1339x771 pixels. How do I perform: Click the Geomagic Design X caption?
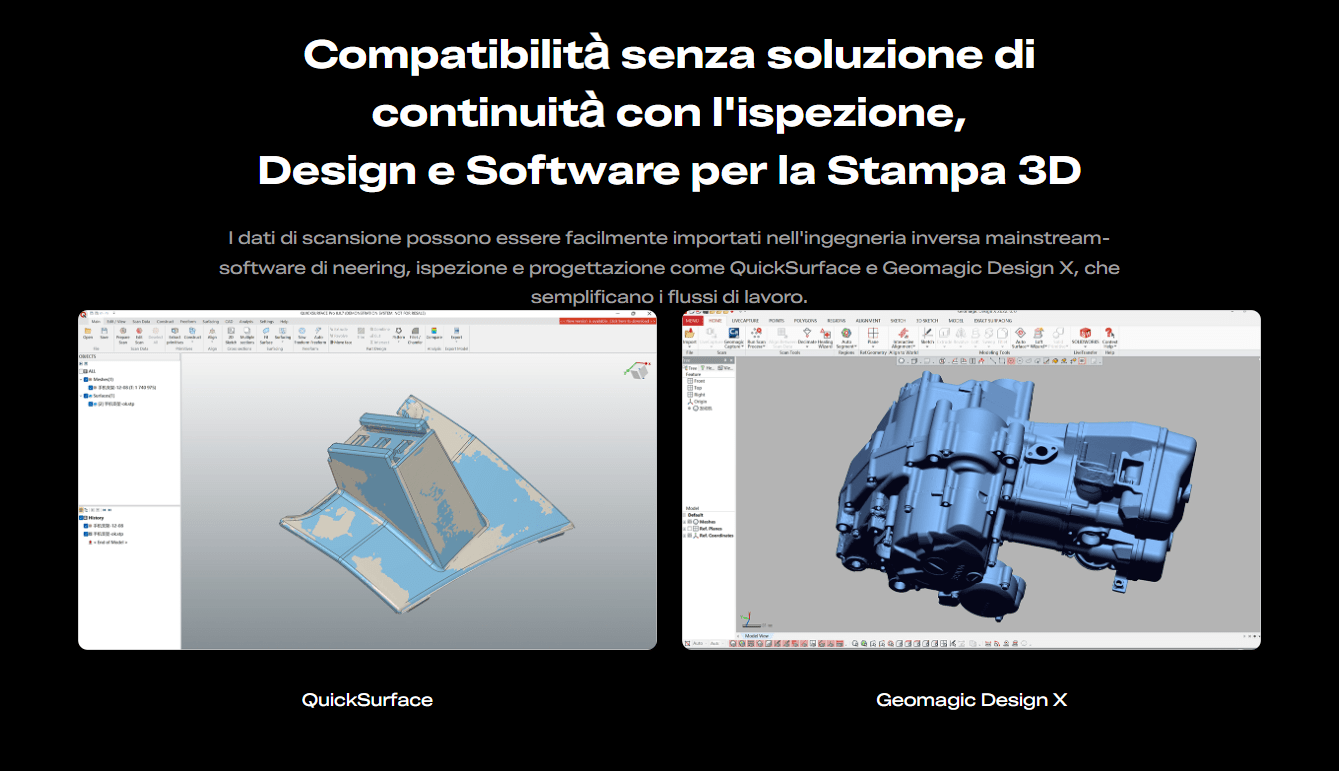coord(971,700)
